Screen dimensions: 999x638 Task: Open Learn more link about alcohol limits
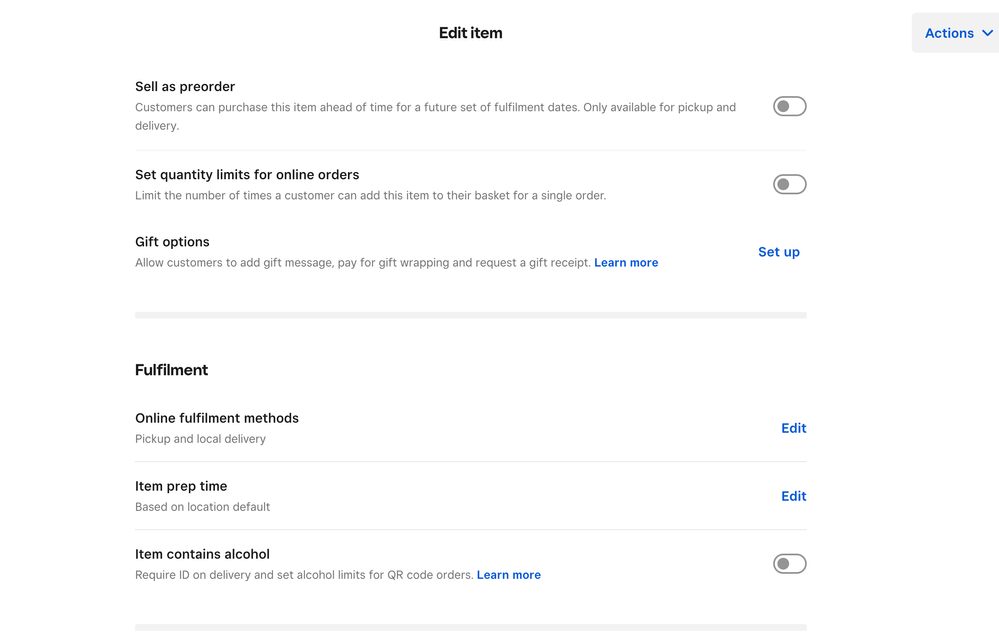(x=508, y=575)
